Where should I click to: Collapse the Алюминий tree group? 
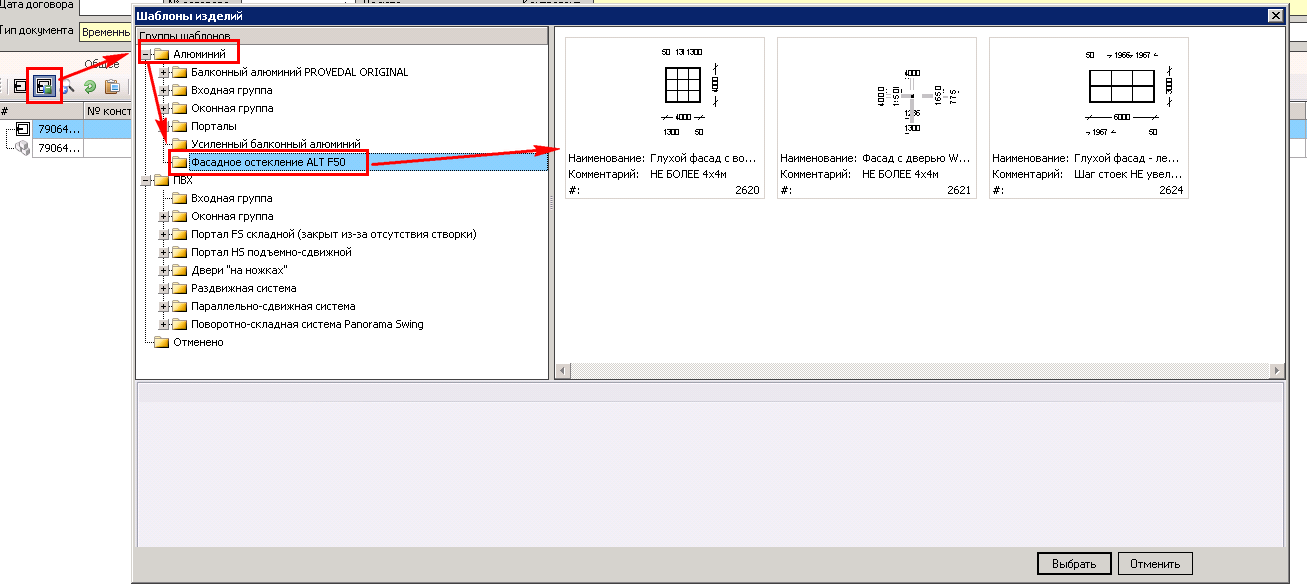pyautogui.click(x=146, y=54)
